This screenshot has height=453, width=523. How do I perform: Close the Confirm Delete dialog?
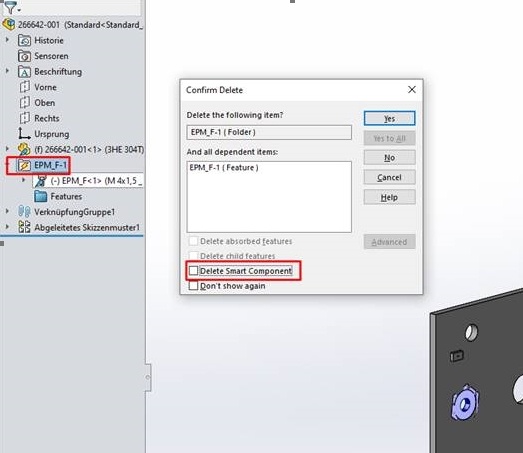coord(412,89)
